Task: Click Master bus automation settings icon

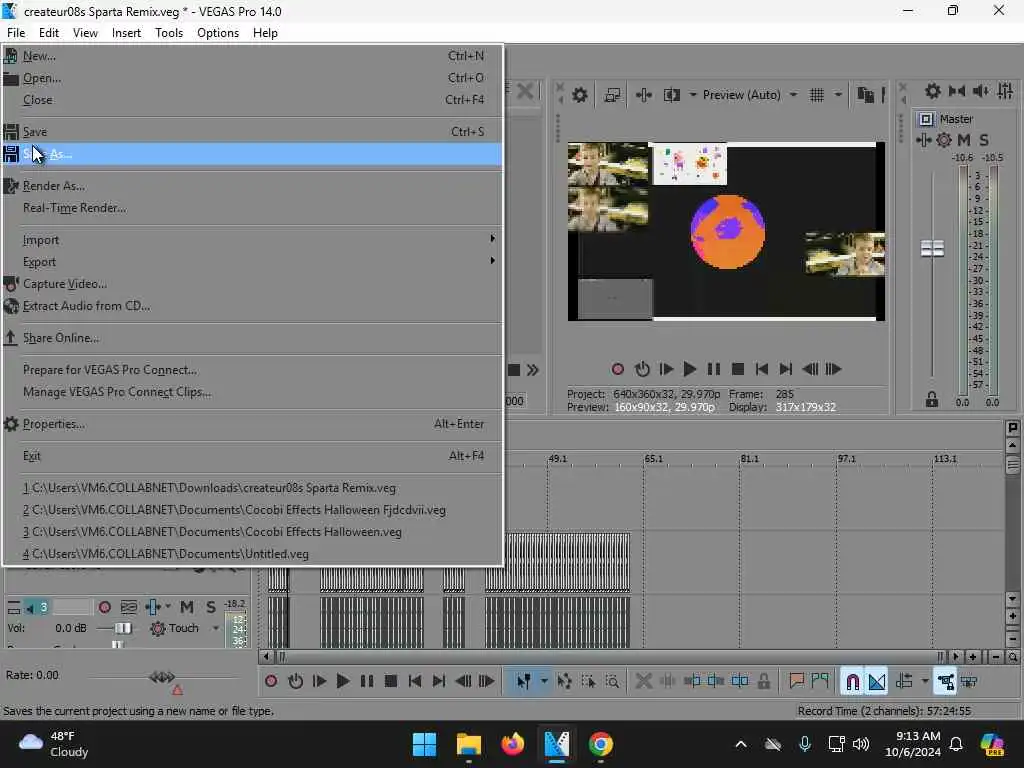Action: pos(944,140)
